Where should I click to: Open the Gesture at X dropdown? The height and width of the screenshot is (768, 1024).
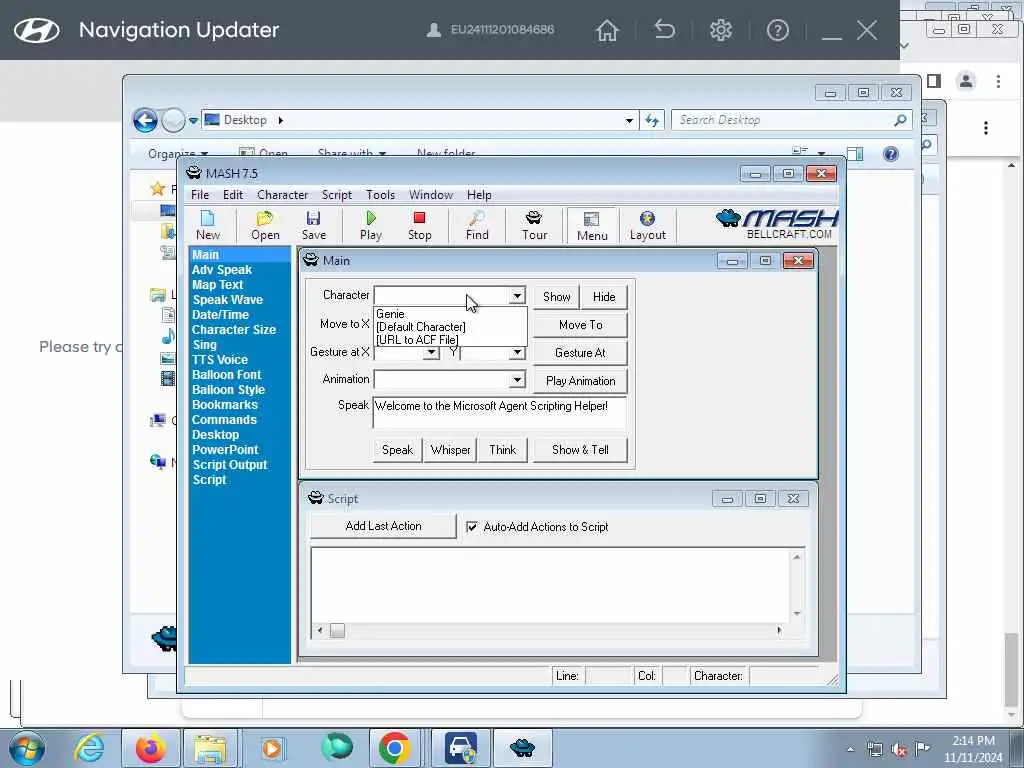[431, 353]
